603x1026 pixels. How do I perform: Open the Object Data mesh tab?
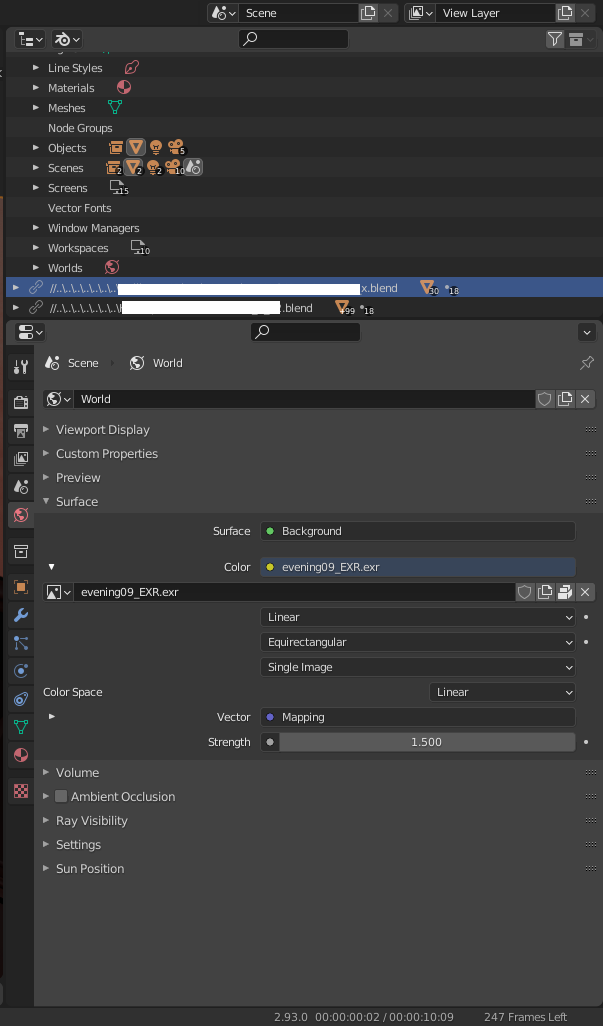tap(21, 727)
